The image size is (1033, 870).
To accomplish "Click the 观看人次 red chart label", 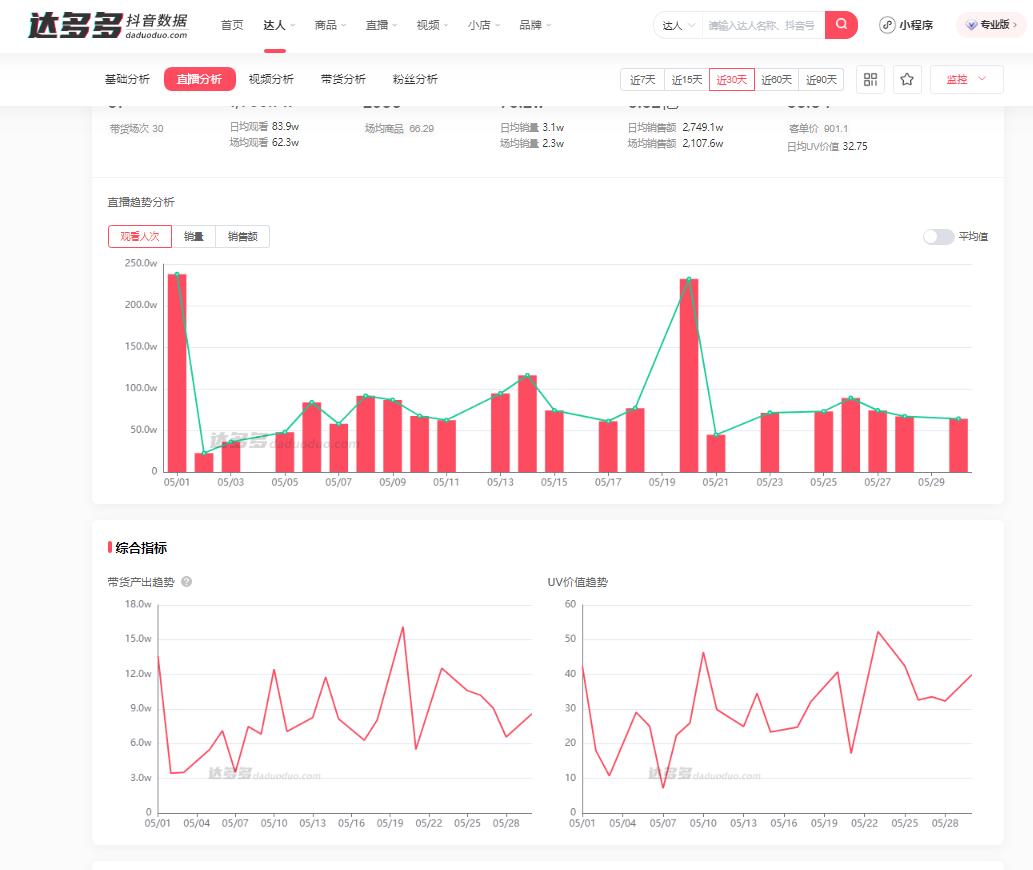I will pos(139,236).
